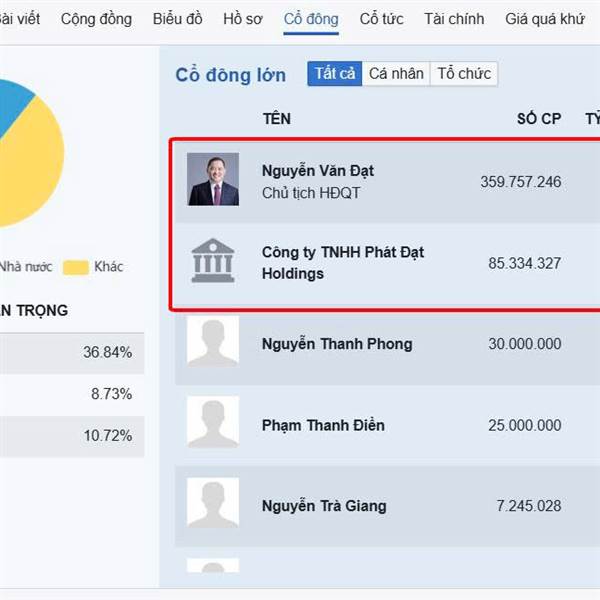
Task: Click share count 7.245.028
Action: (529, 506)
